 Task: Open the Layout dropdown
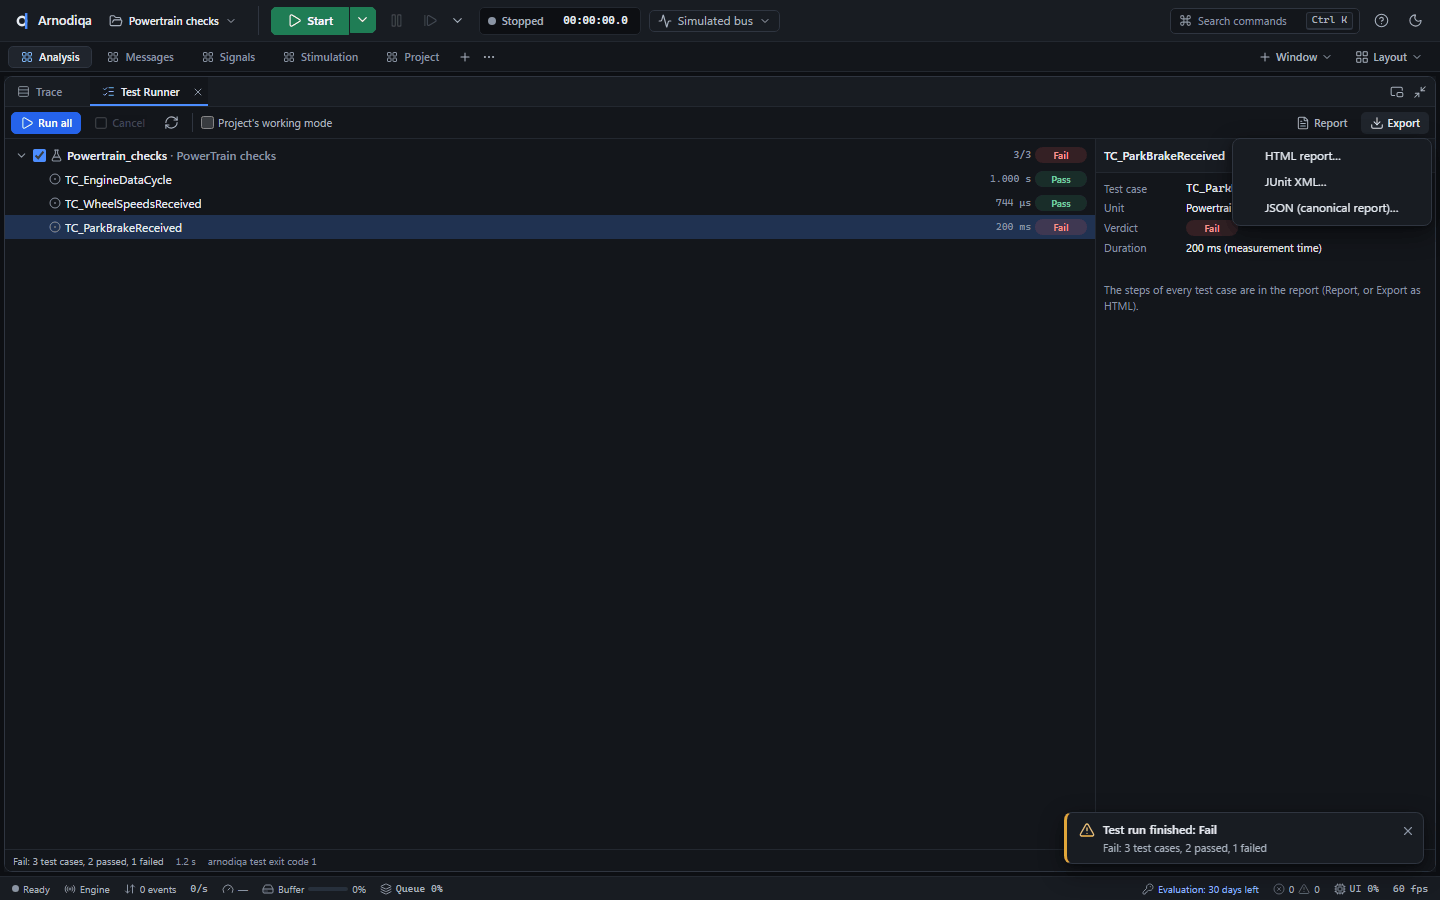1388,57
